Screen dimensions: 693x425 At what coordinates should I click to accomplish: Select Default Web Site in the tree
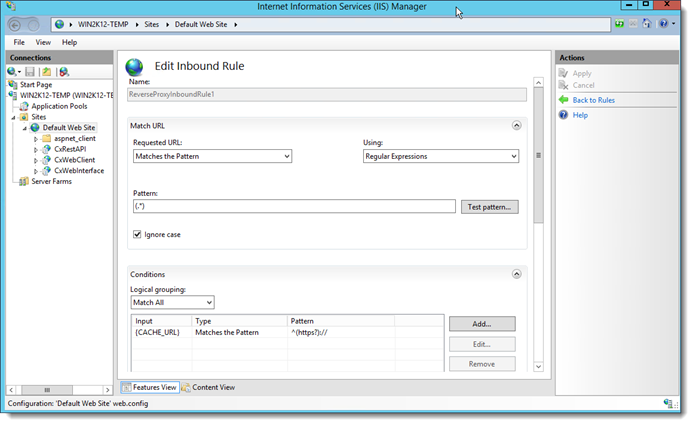tap(69, 128)
